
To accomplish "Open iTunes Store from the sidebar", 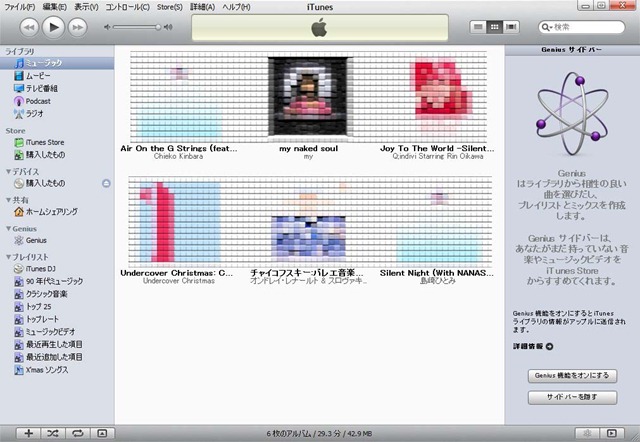I will [x=57, y=142].
